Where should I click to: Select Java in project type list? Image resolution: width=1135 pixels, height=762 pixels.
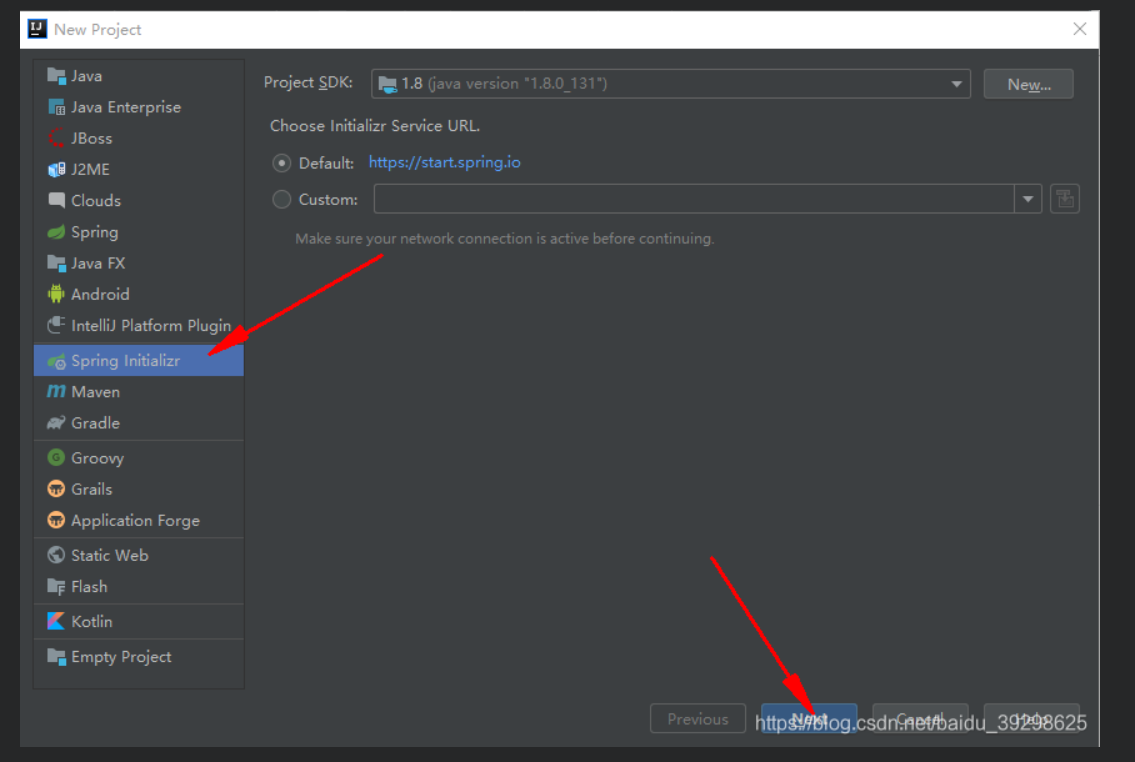[x=139, y=75]
